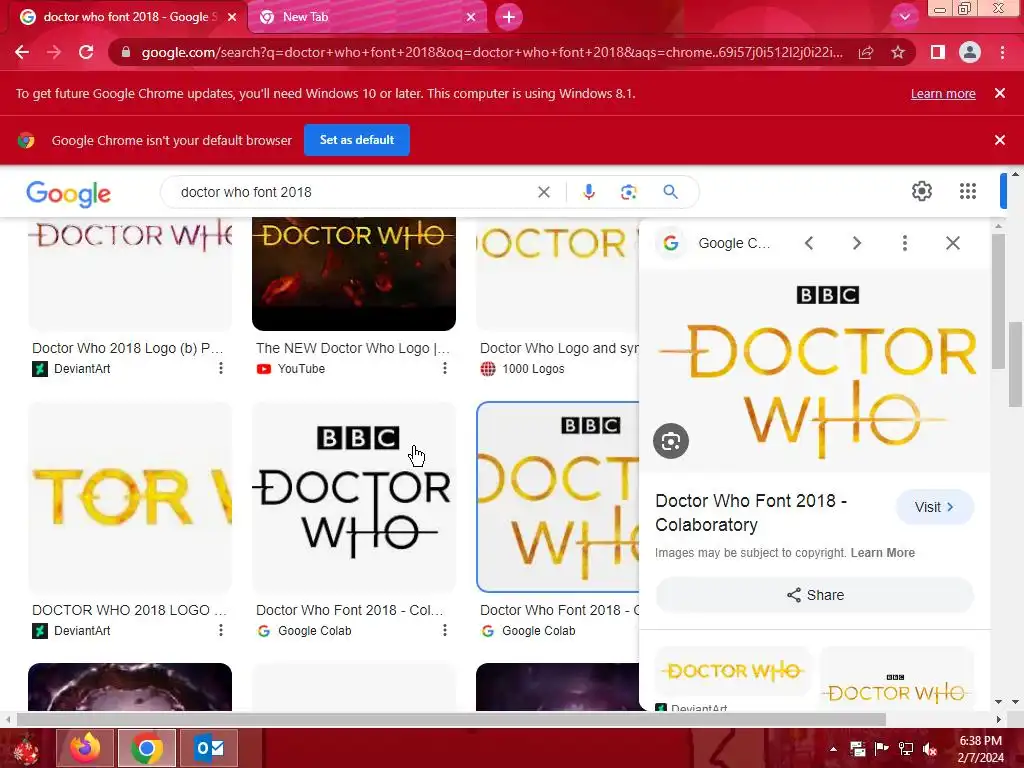Close the New Tab tab
Viewport: 1024px width, 768px height.
click(471, 17)
